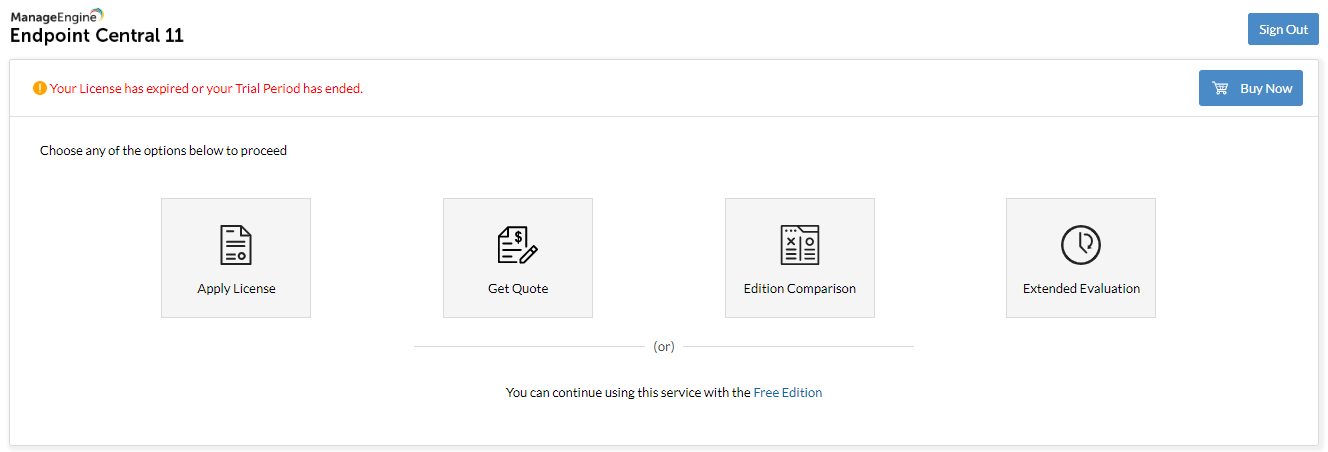Click the license expired warning text
Image resolution: width=1328 pixels, height=452 pixels.
click(x=206, y=88)
